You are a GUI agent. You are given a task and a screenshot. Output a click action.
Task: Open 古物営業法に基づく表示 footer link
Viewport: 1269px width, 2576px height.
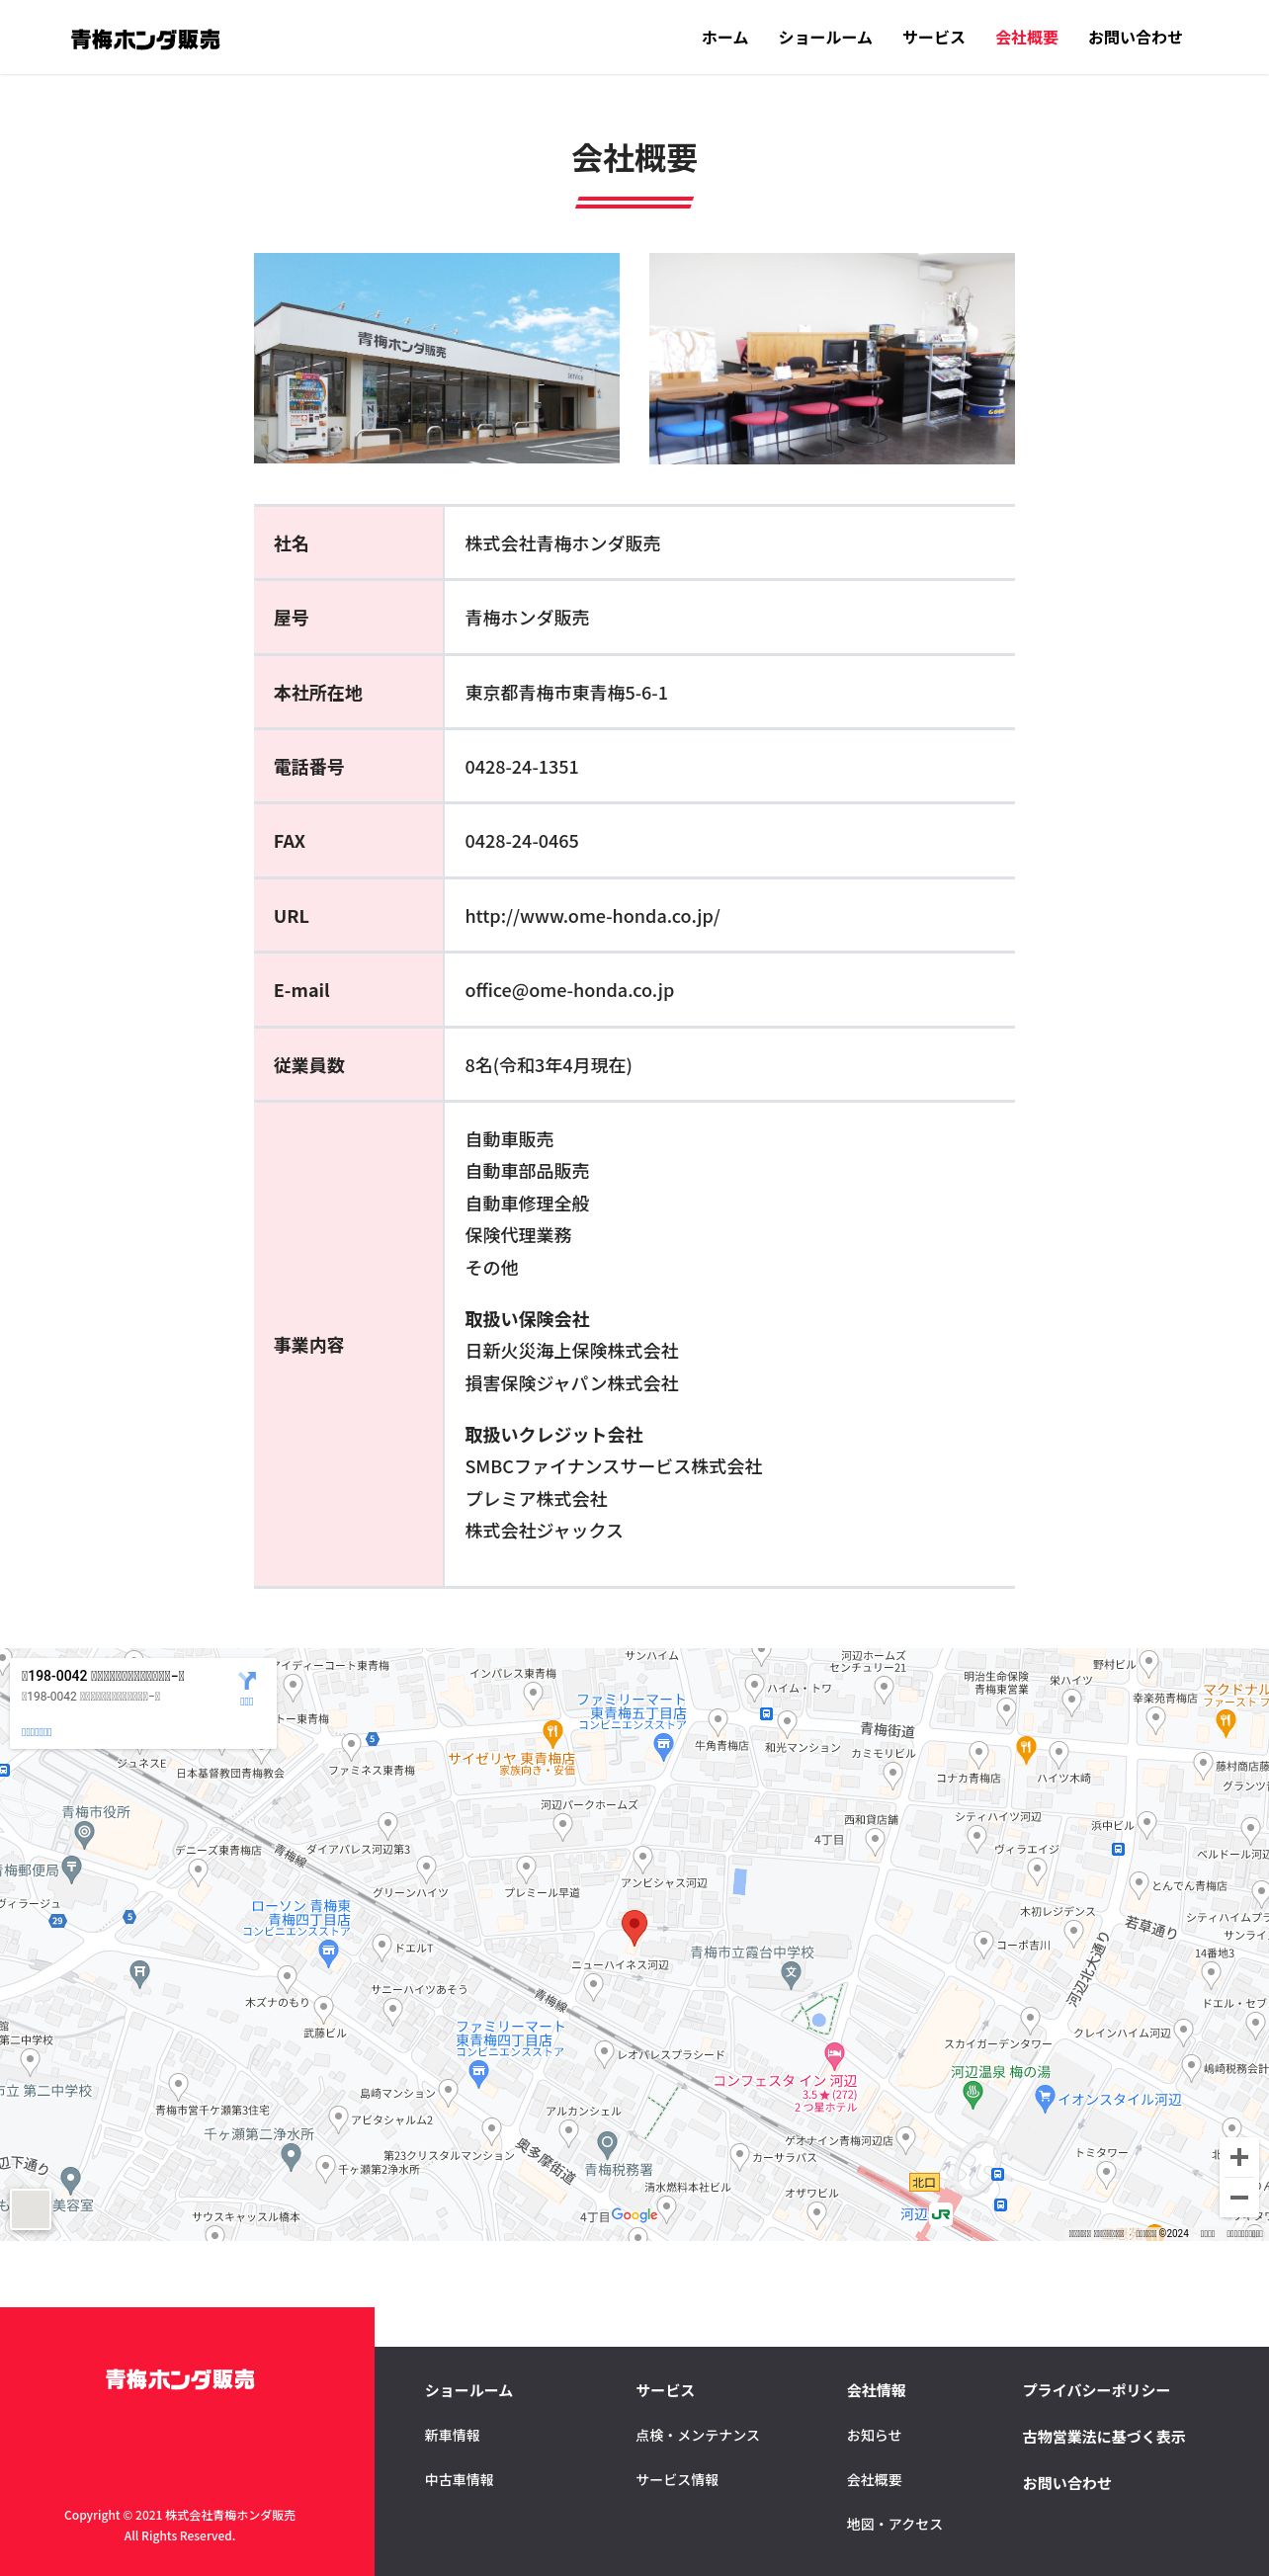pyautogui.click(x=1103, y=2437)
